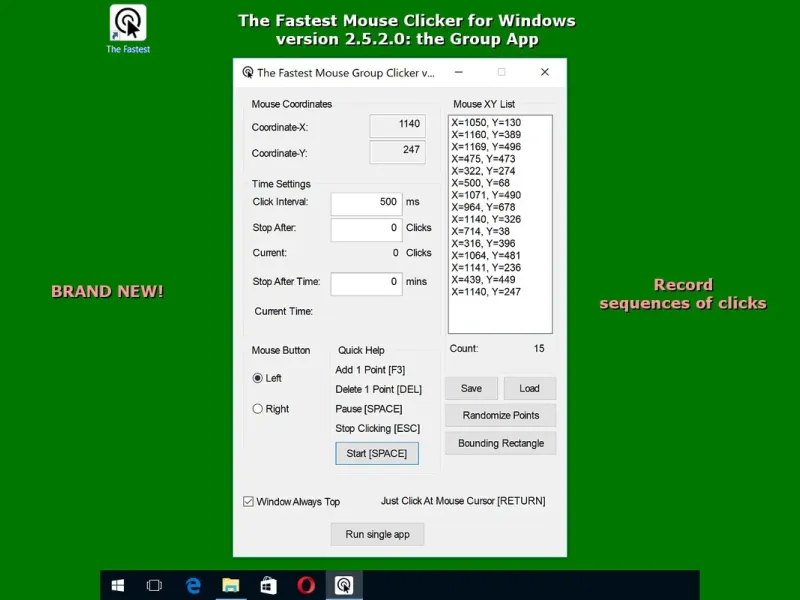Click the Coordinate-X value box
Image resolution: width=800 pixels, height=600 pixels.
[397, 126]
